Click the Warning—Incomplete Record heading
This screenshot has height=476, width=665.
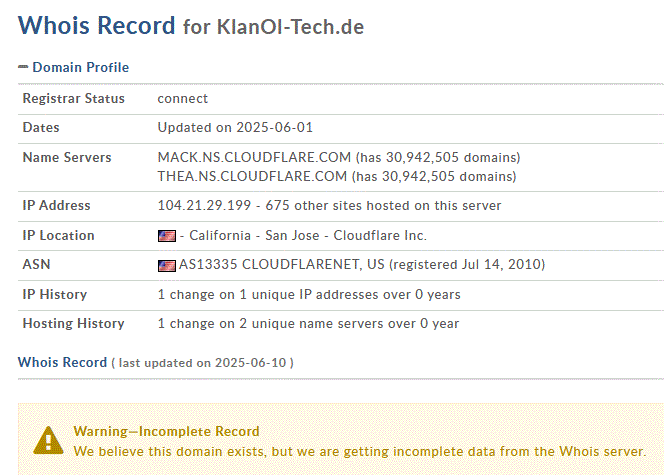point(166,431)
